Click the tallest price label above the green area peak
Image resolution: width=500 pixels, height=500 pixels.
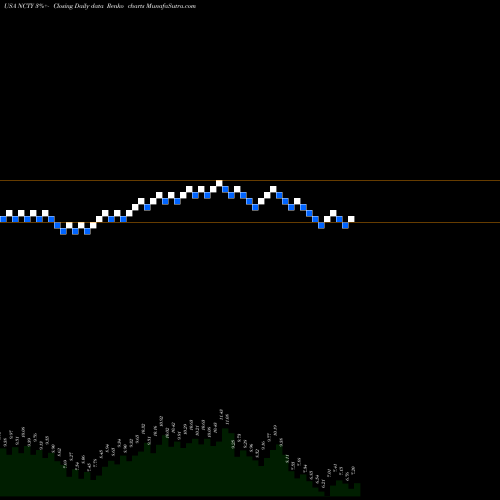coord(221,414)
